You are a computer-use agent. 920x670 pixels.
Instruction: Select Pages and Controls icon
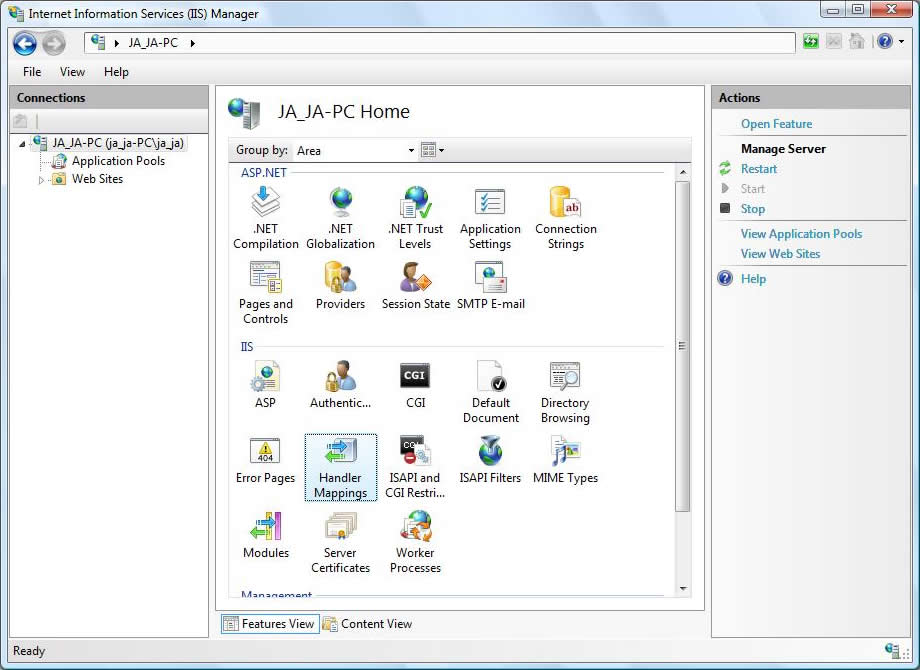[266, 293]
